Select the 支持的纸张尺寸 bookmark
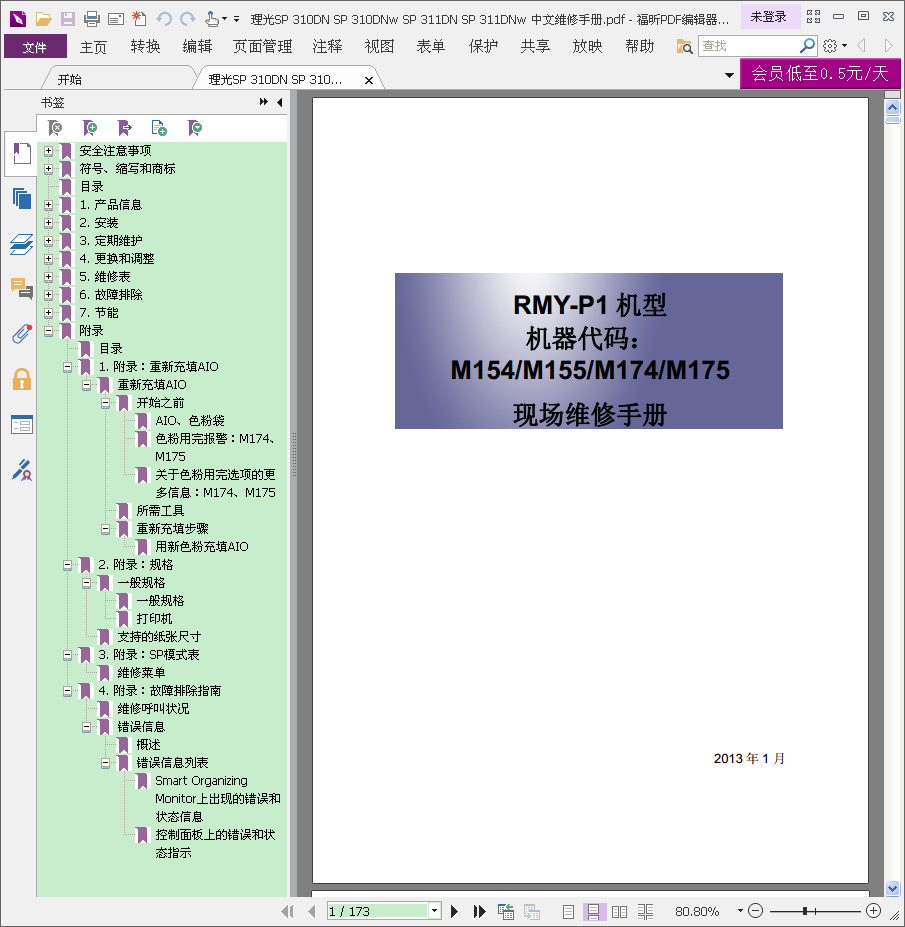The height and width of the screenshot is (927, 905). (x=159, y=637)
